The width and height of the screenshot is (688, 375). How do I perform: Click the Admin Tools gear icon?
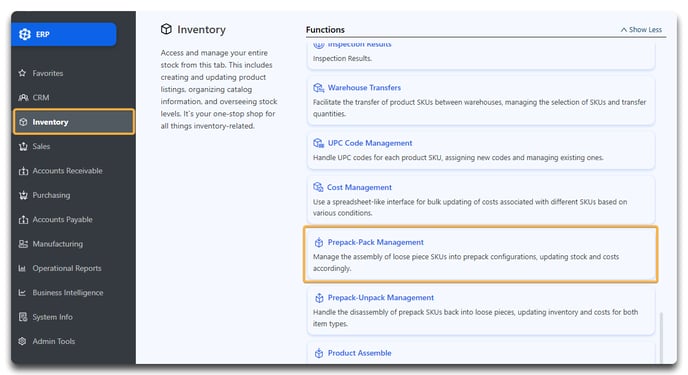point(22,341)
